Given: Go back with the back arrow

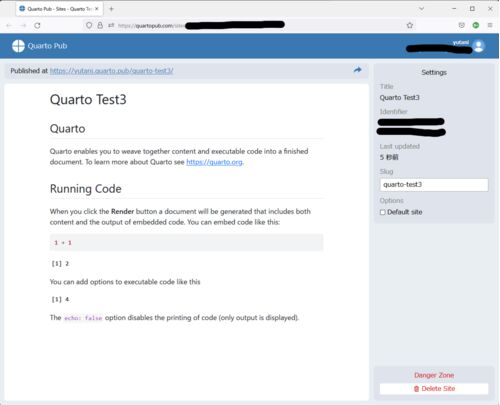Looking at the screenshot, I should (x=9, y=25).
